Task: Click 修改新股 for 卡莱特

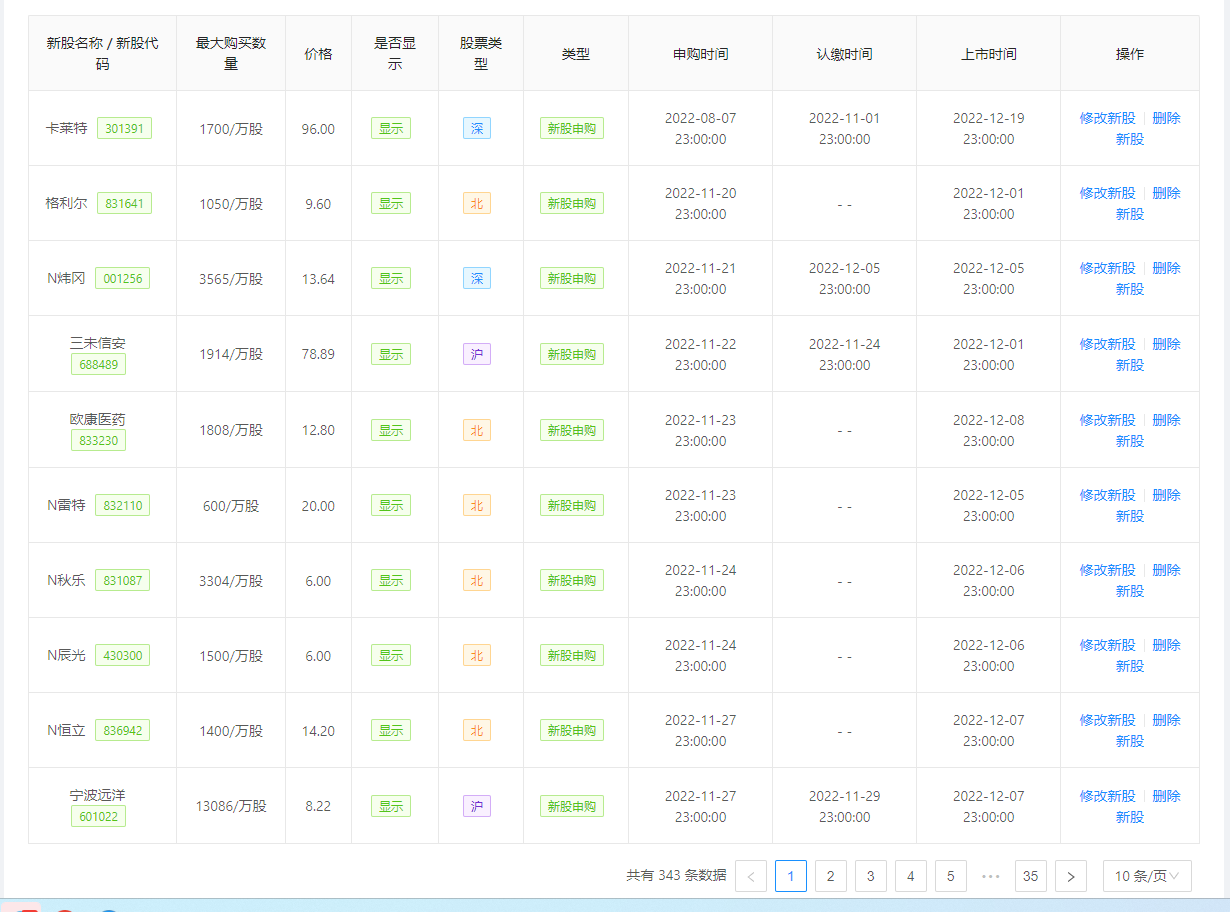Action: tap(1107, 118)
